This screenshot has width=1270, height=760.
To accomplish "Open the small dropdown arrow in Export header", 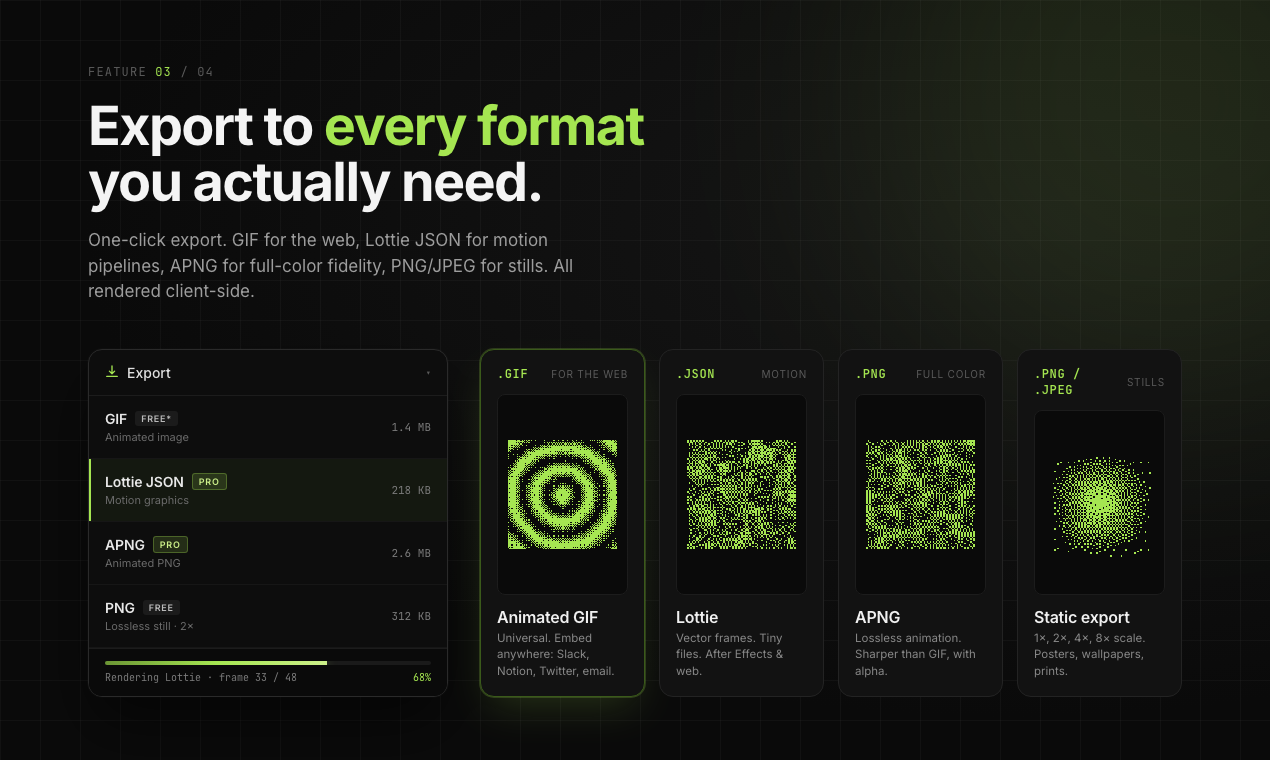I will pos(428,373).
